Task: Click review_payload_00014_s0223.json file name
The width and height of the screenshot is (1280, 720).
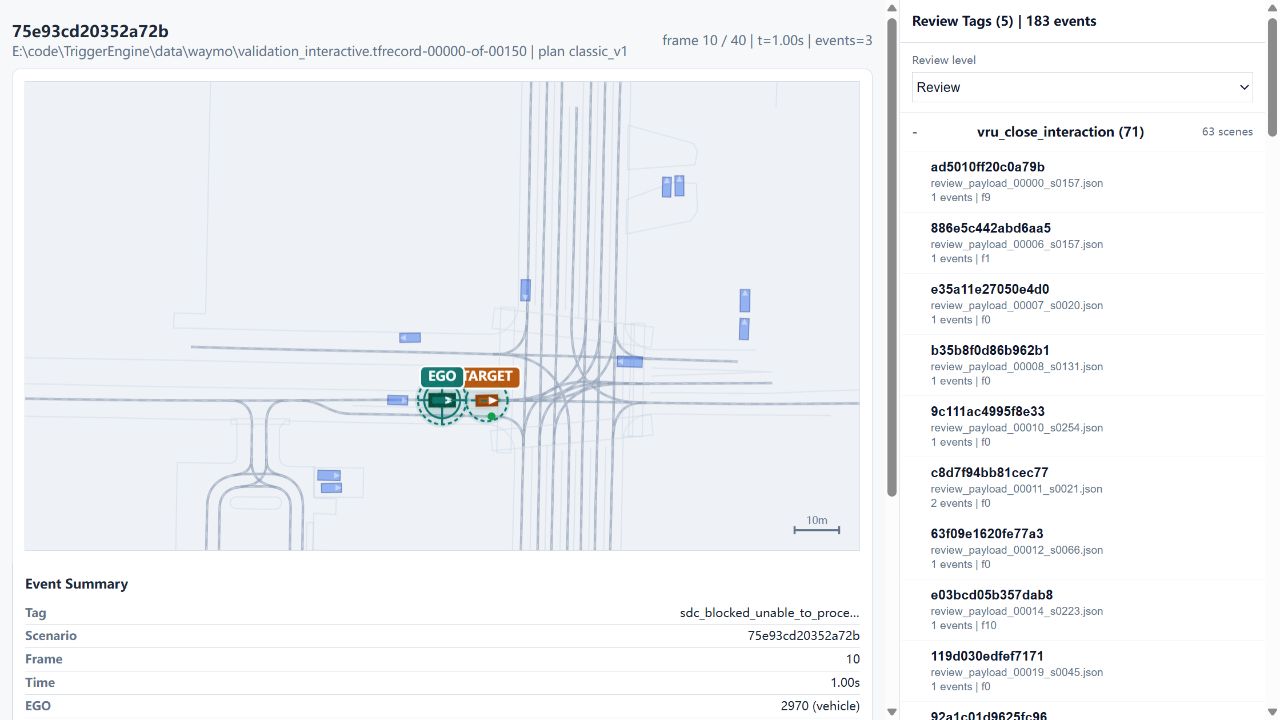Action: [1016, 611]
